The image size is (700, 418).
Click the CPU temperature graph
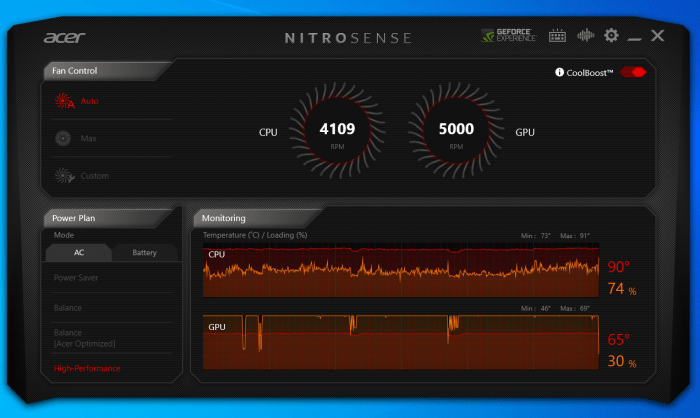pyautogui.click(x=401, y=270)
